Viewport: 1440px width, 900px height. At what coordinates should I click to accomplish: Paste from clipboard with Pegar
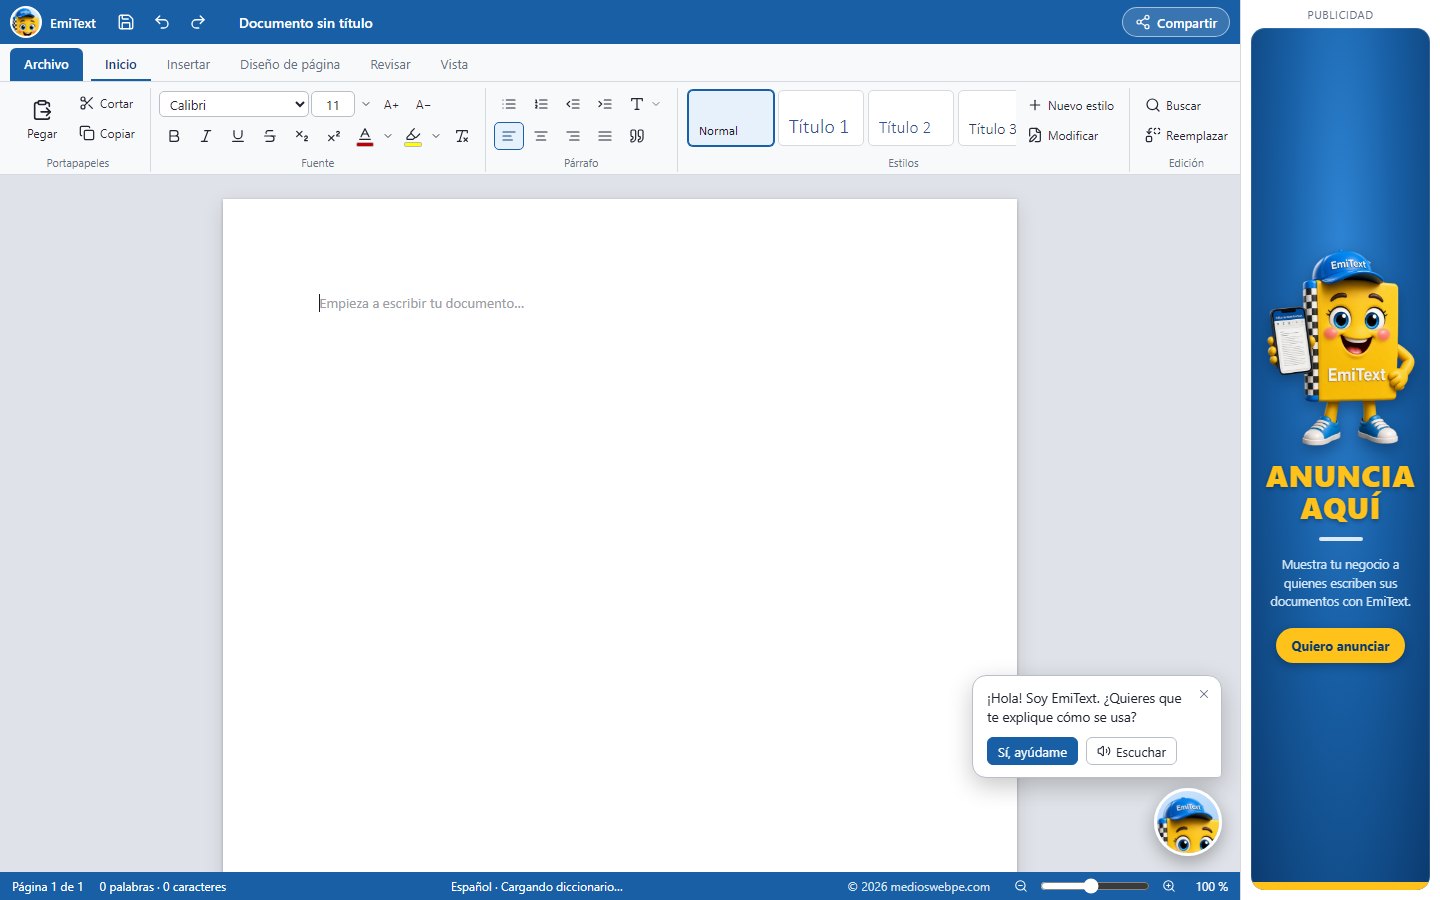coord(42,120)
